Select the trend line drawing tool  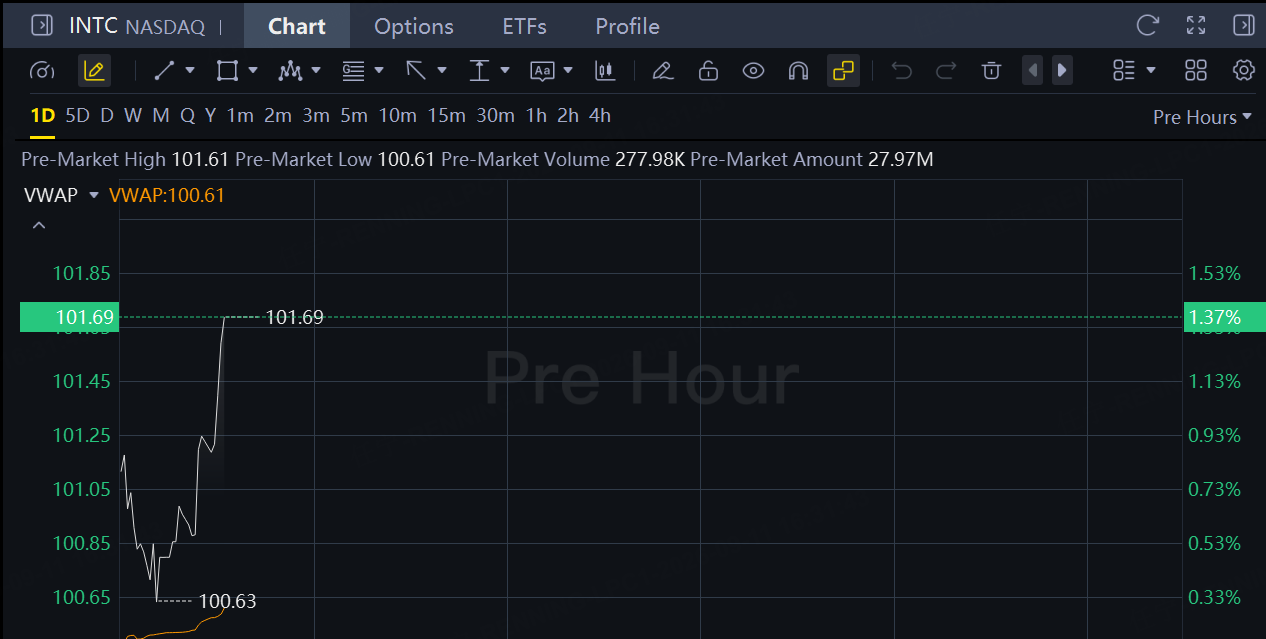click(x=165, y=71)
